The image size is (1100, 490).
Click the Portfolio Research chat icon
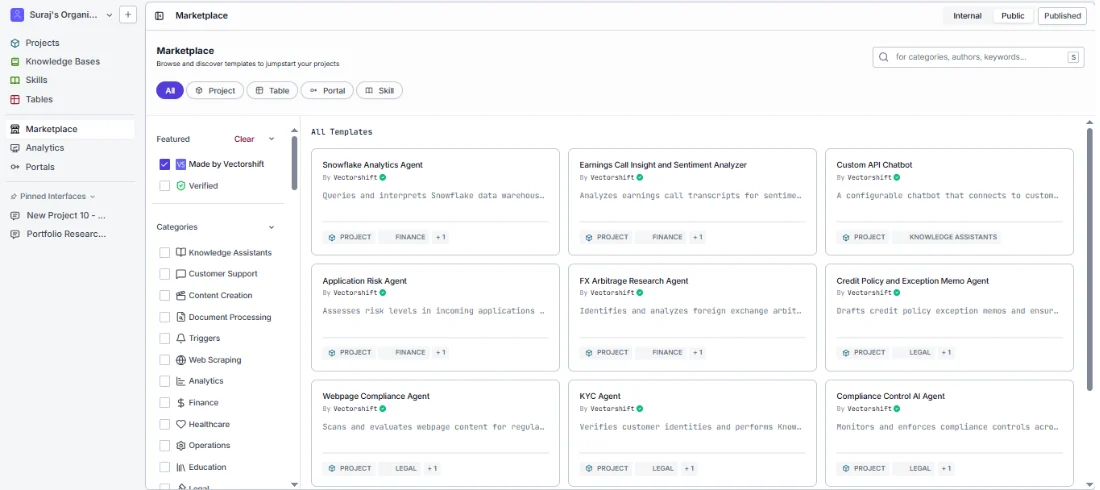(x=15, y=234)
